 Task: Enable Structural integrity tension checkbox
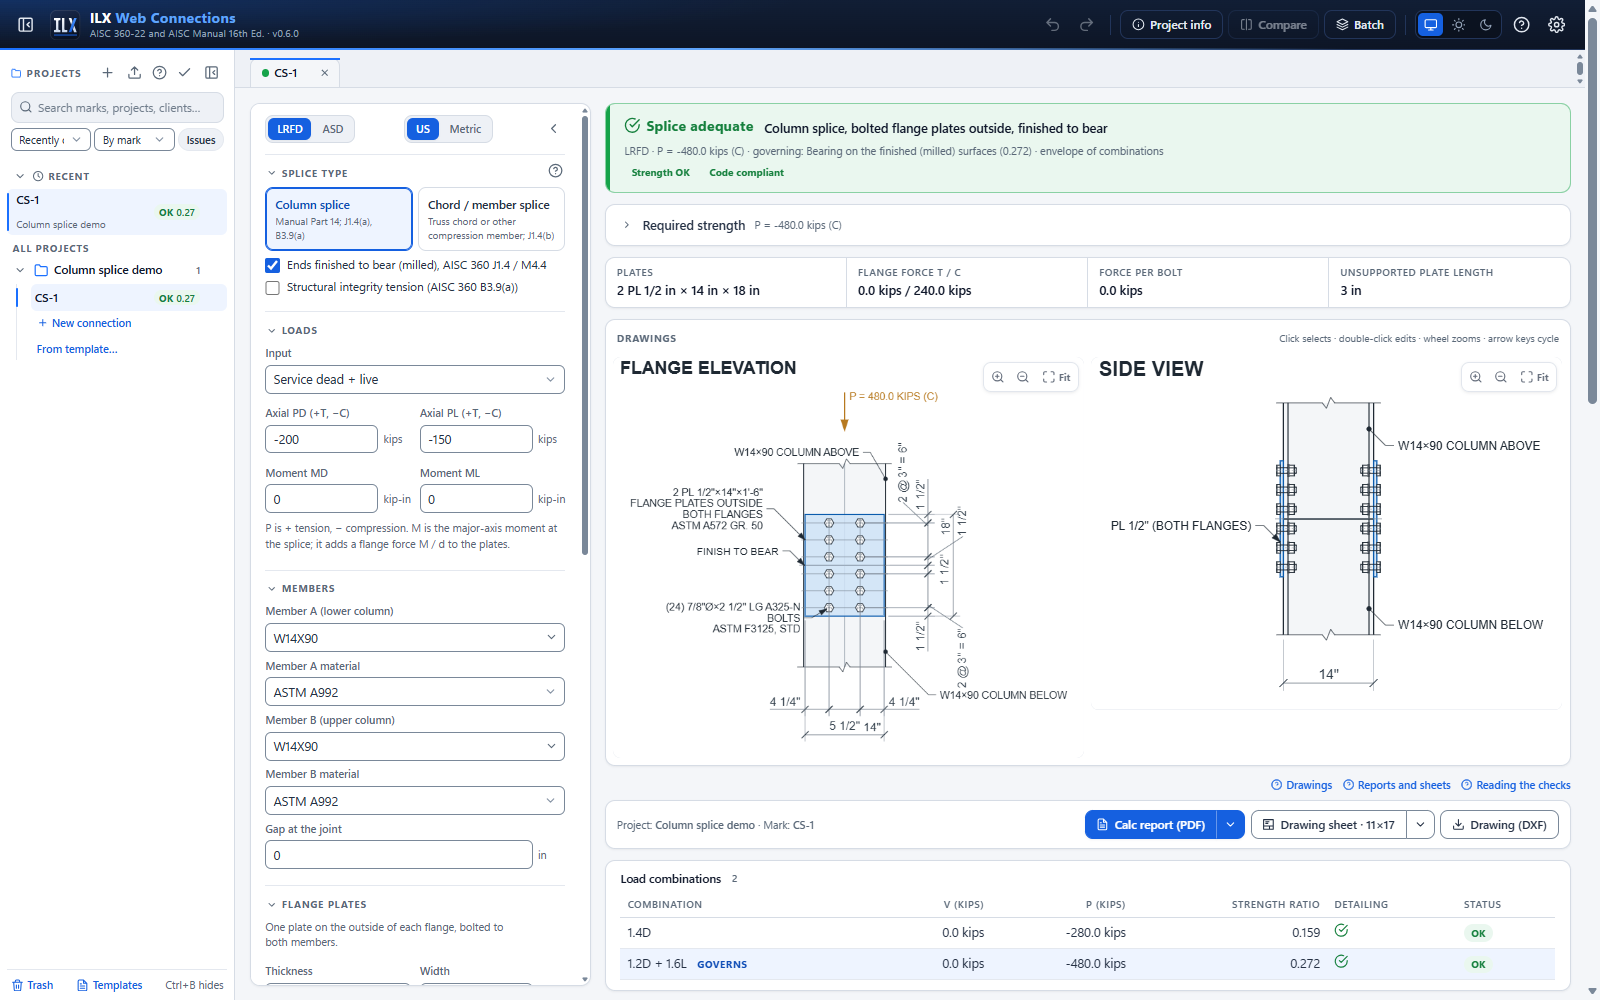[272, 288]
